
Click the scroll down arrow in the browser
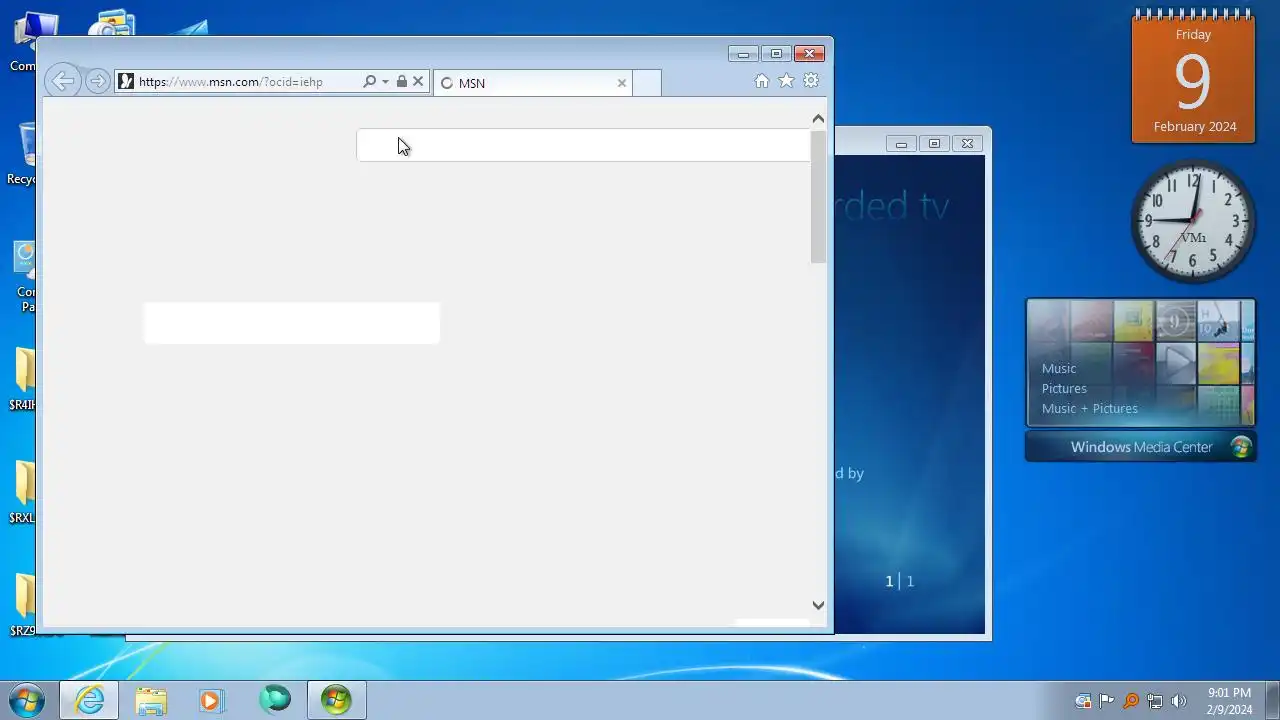coord(818,605)
